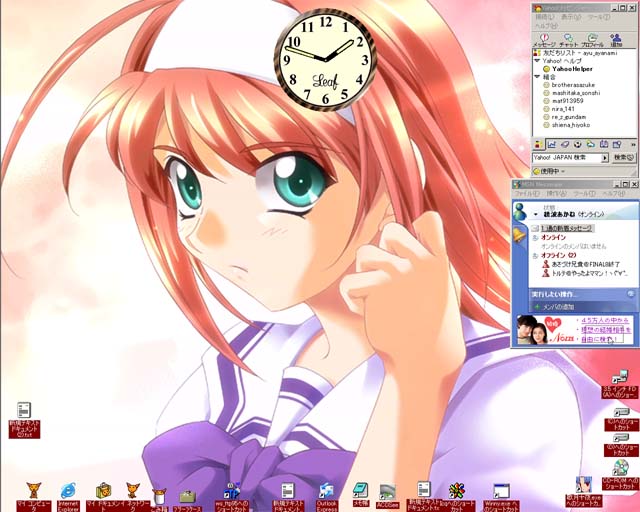
Task: Select the Internet Explorer desktop icon
Action: tap(68, 496)
